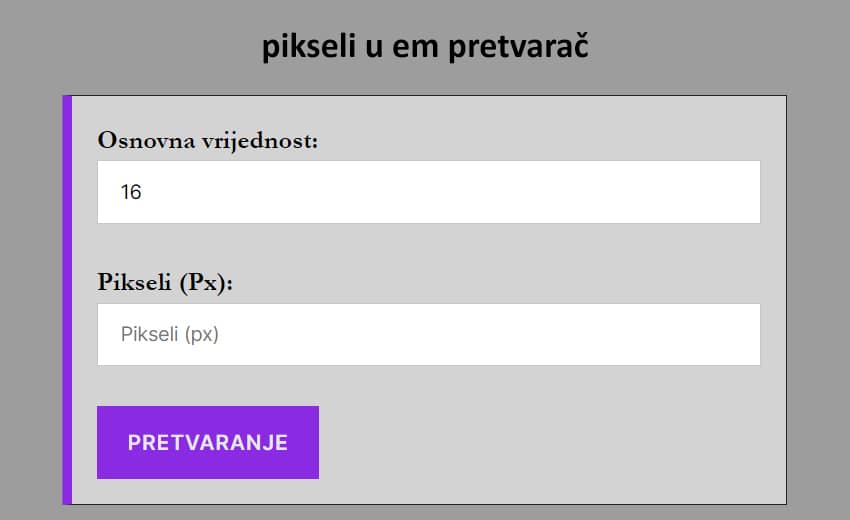Select the "Osnovna vrijednost:" label
Screen dimensions: 850x520
pyautogui.click(x=207, y=140)
